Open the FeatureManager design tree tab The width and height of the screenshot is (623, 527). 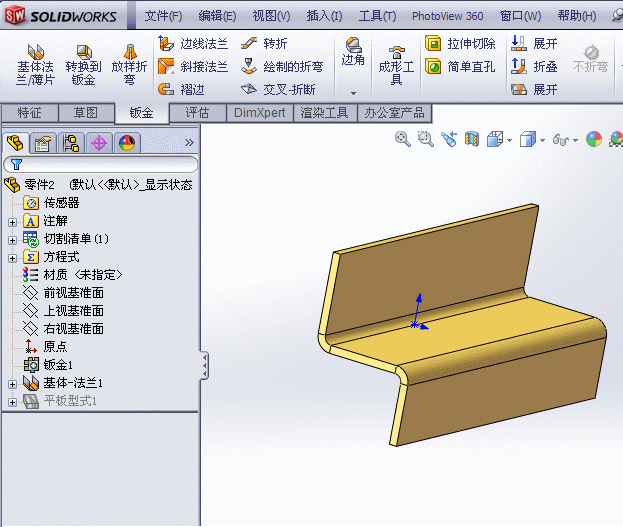pyautogui.click(x=15, y=143)
